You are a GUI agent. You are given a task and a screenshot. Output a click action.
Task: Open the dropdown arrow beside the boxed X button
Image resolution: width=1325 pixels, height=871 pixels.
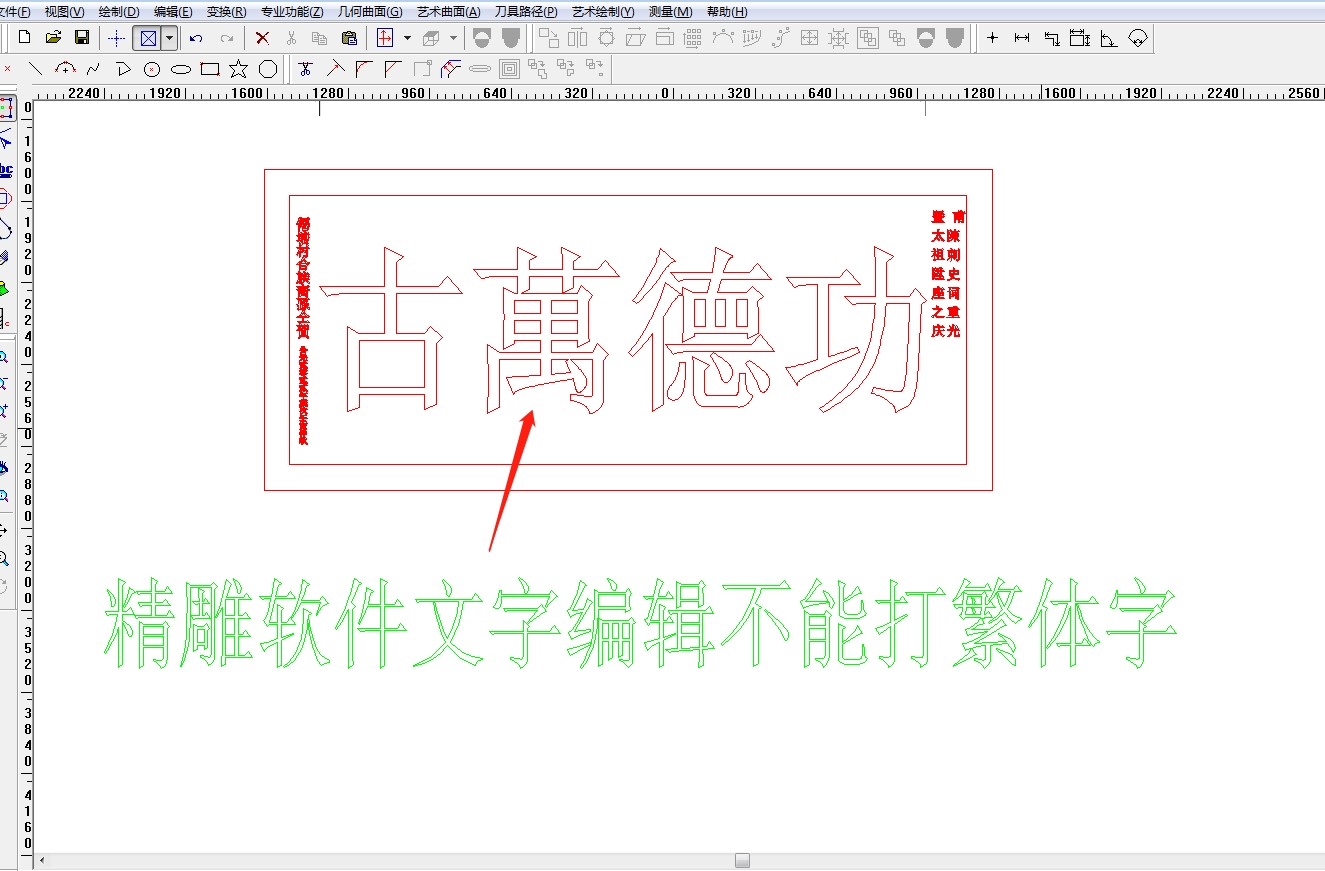pos(169,38)
